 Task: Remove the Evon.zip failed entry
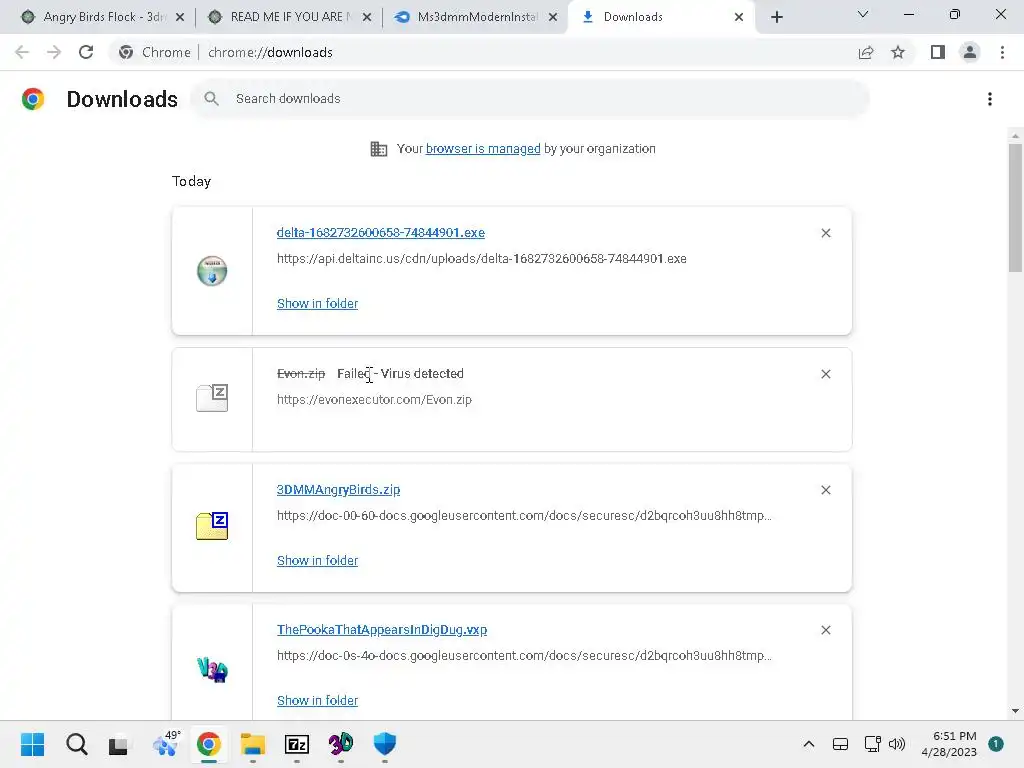(826, 374)
